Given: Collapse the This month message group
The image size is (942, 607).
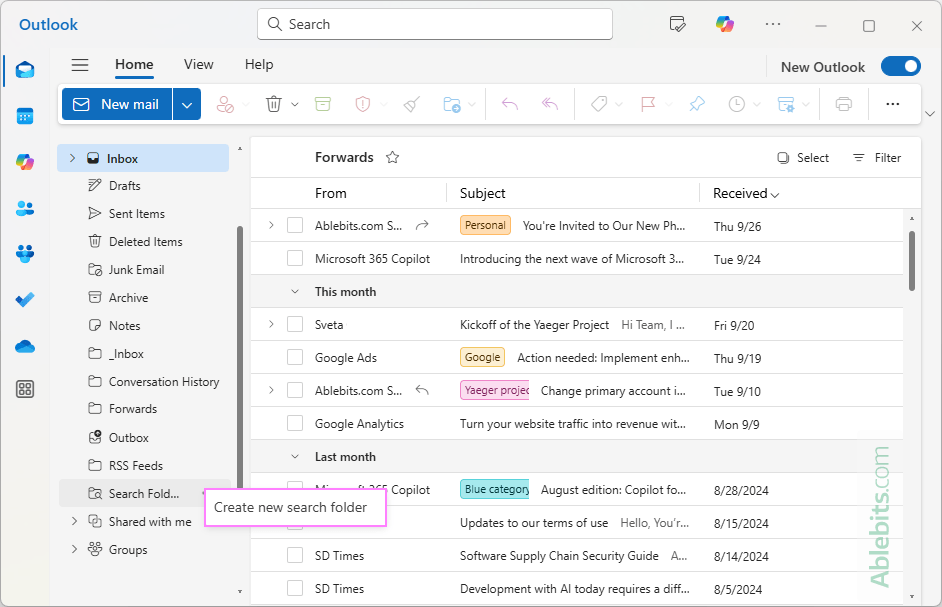Looking at the screenshot, I should click(293, 291).
